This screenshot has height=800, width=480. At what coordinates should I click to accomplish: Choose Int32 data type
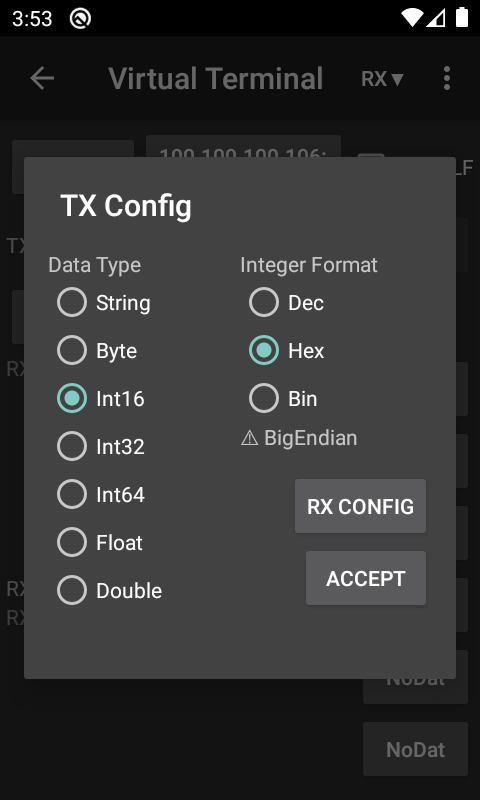(x=101, y=446)
